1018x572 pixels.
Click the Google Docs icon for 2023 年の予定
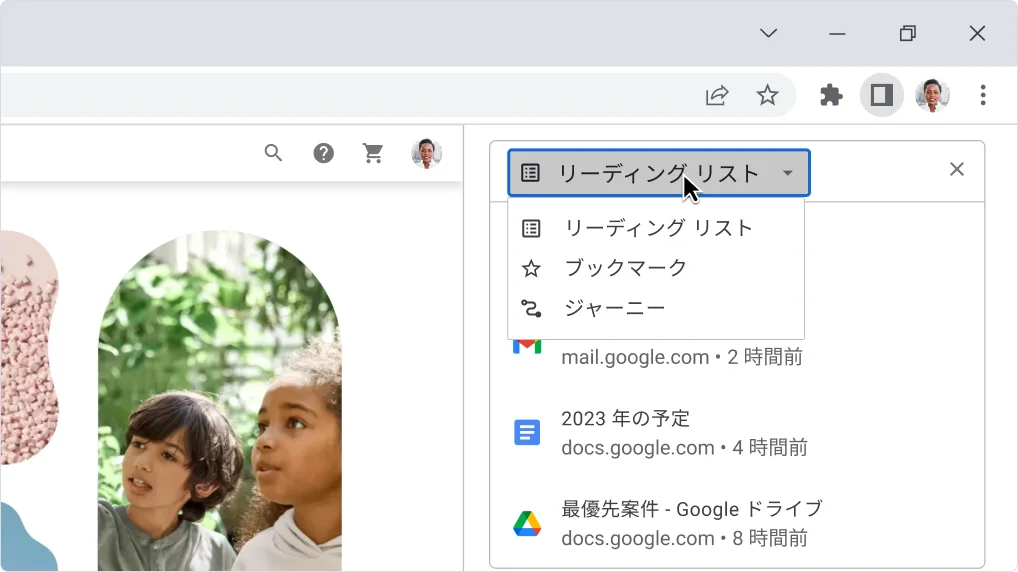point(527,432)
